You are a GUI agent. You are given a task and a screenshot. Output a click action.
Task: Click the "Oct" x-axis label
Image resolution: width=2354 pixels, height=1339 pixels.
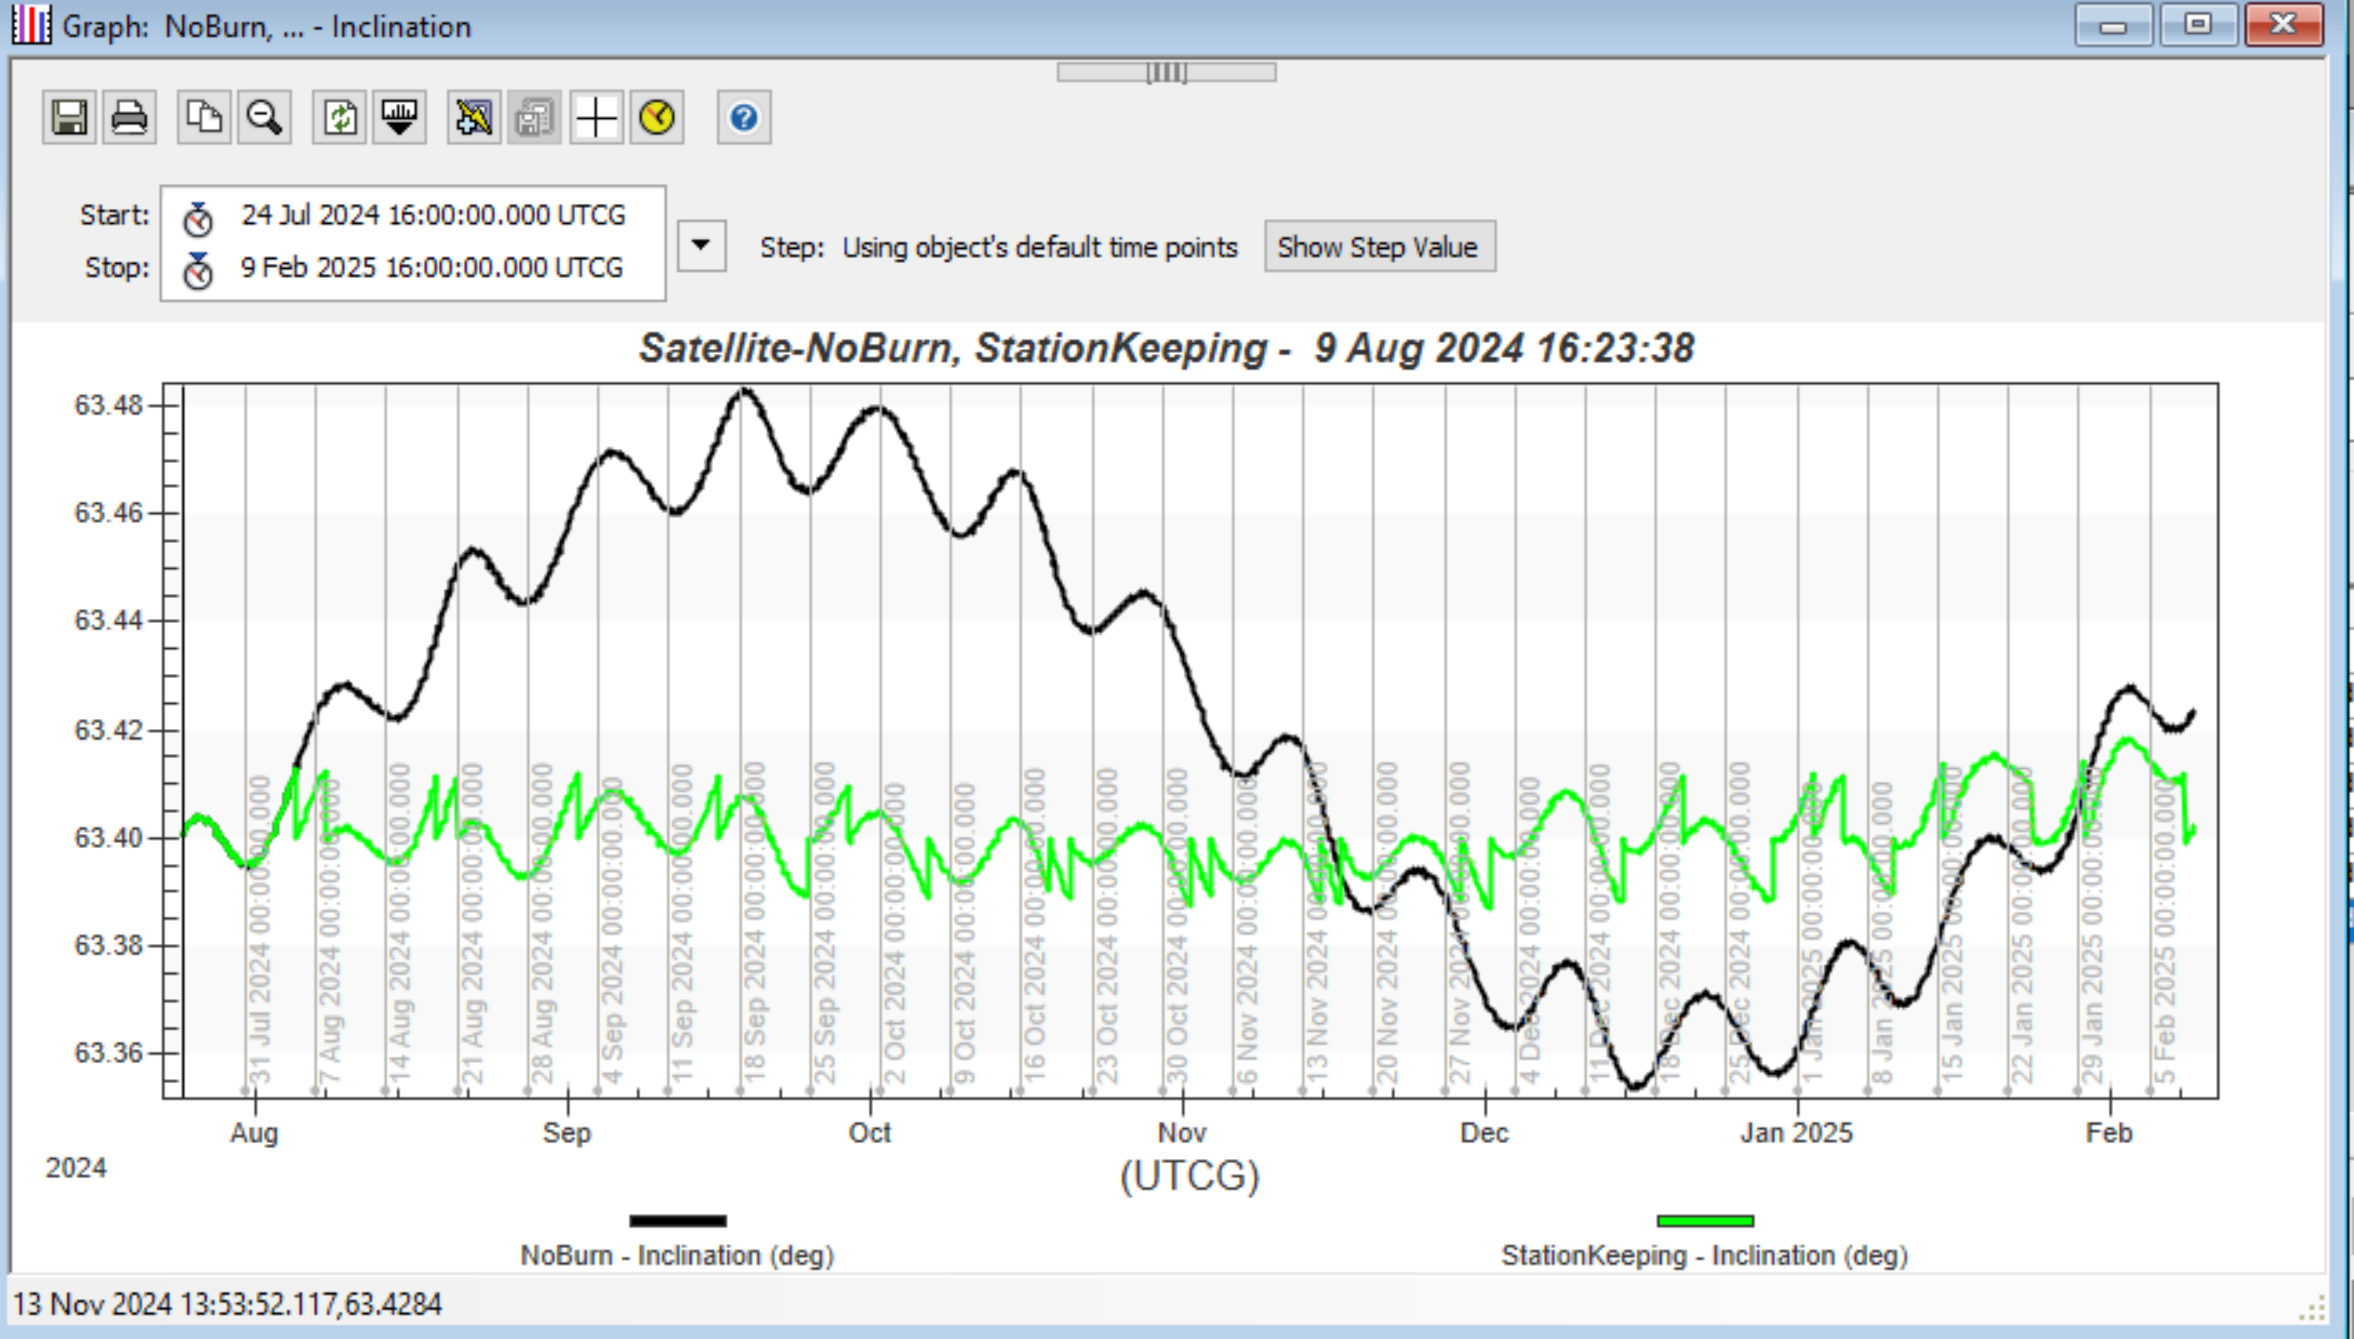tap(870, 1133)
